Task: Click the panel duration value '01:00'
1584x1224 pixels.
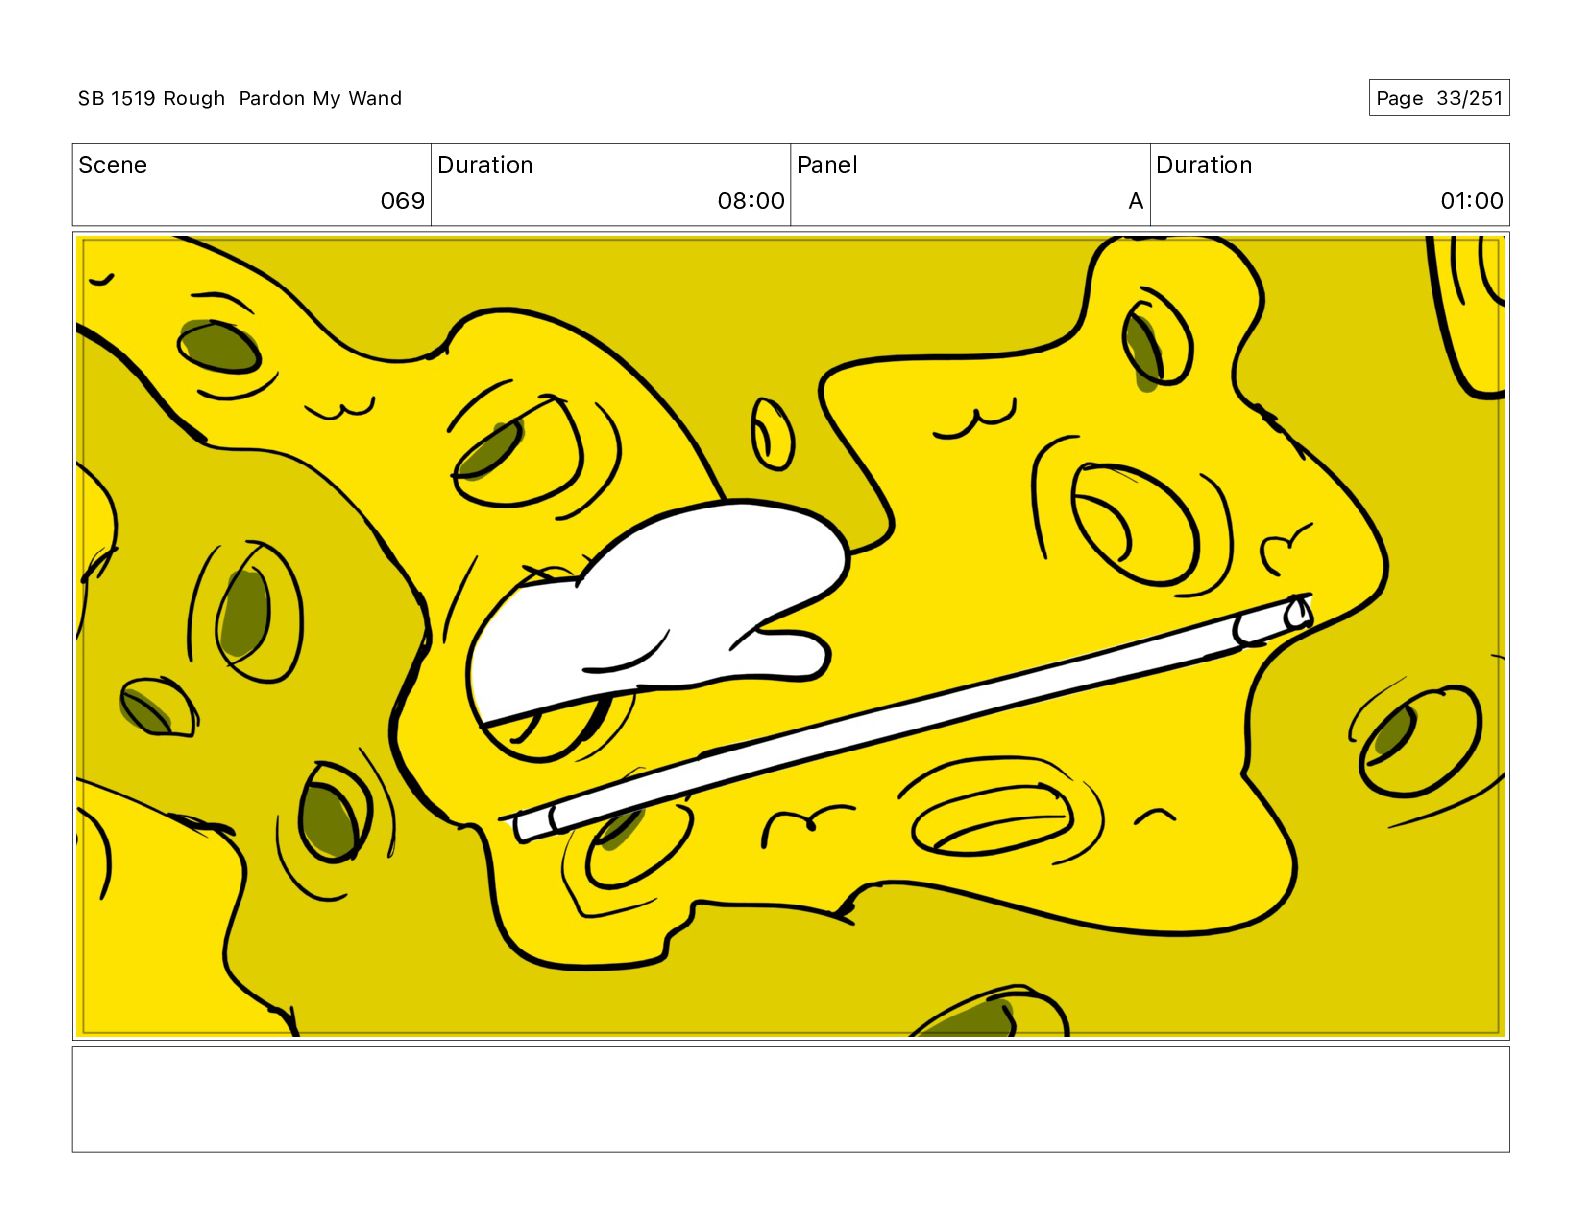Action: click(1471, 201)
